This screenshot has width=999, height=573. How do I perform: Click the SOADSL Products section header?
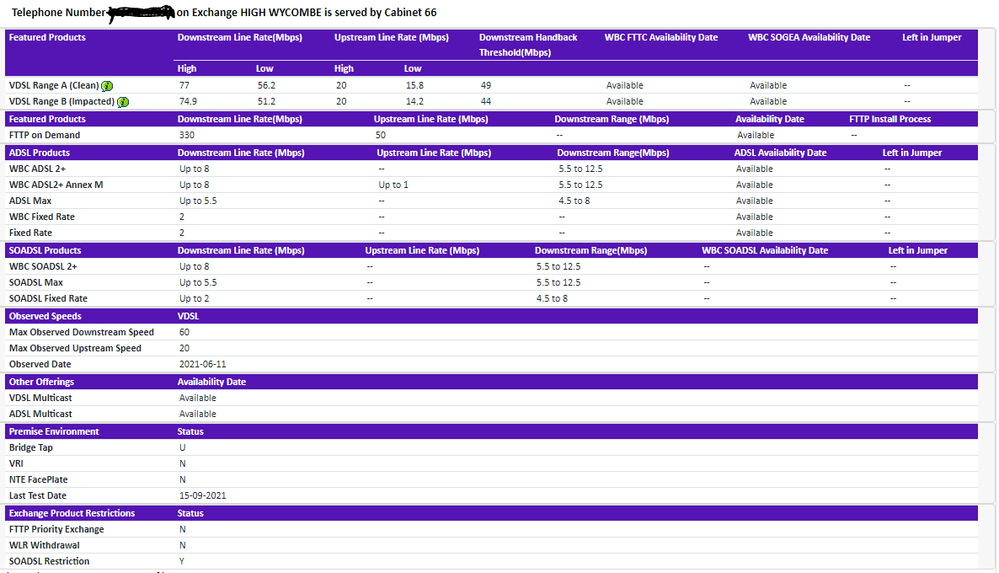point(45,250)
